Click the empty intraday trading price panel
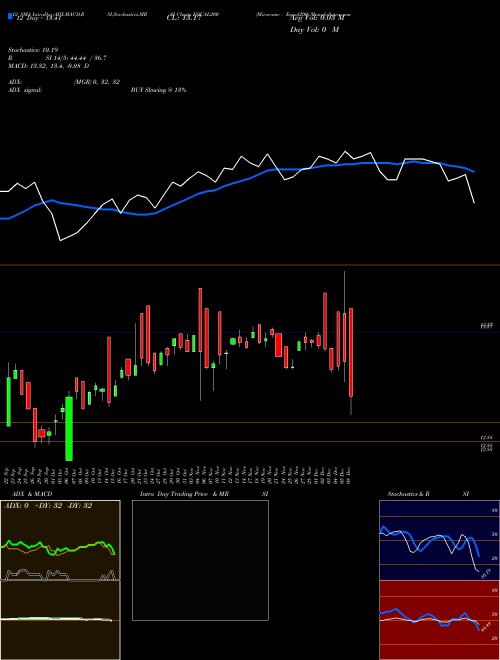This screenshot has height=660, width=500. [200, 560]
